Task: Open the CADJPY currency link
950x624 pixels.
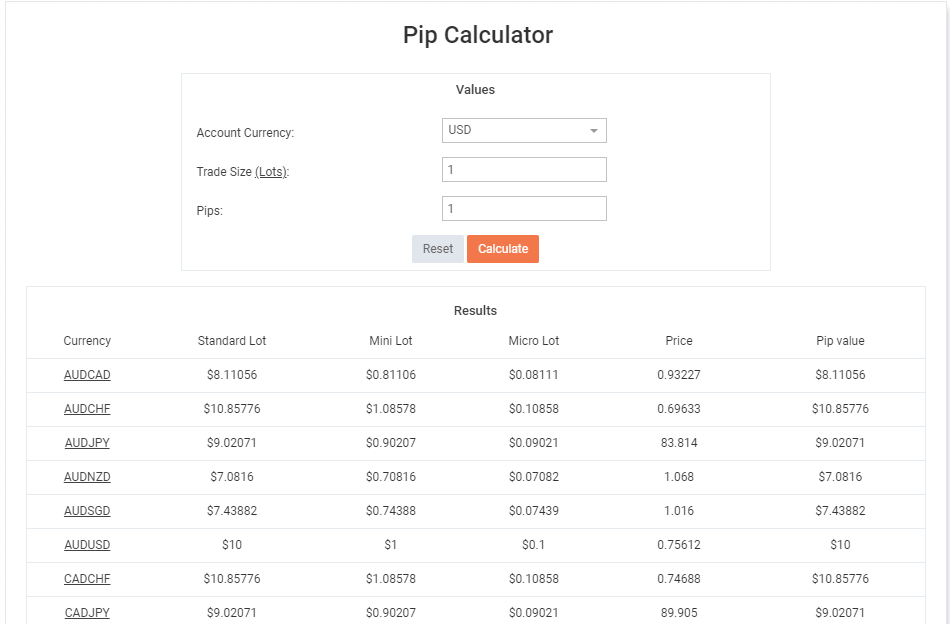Action: [x=87, y=612]
